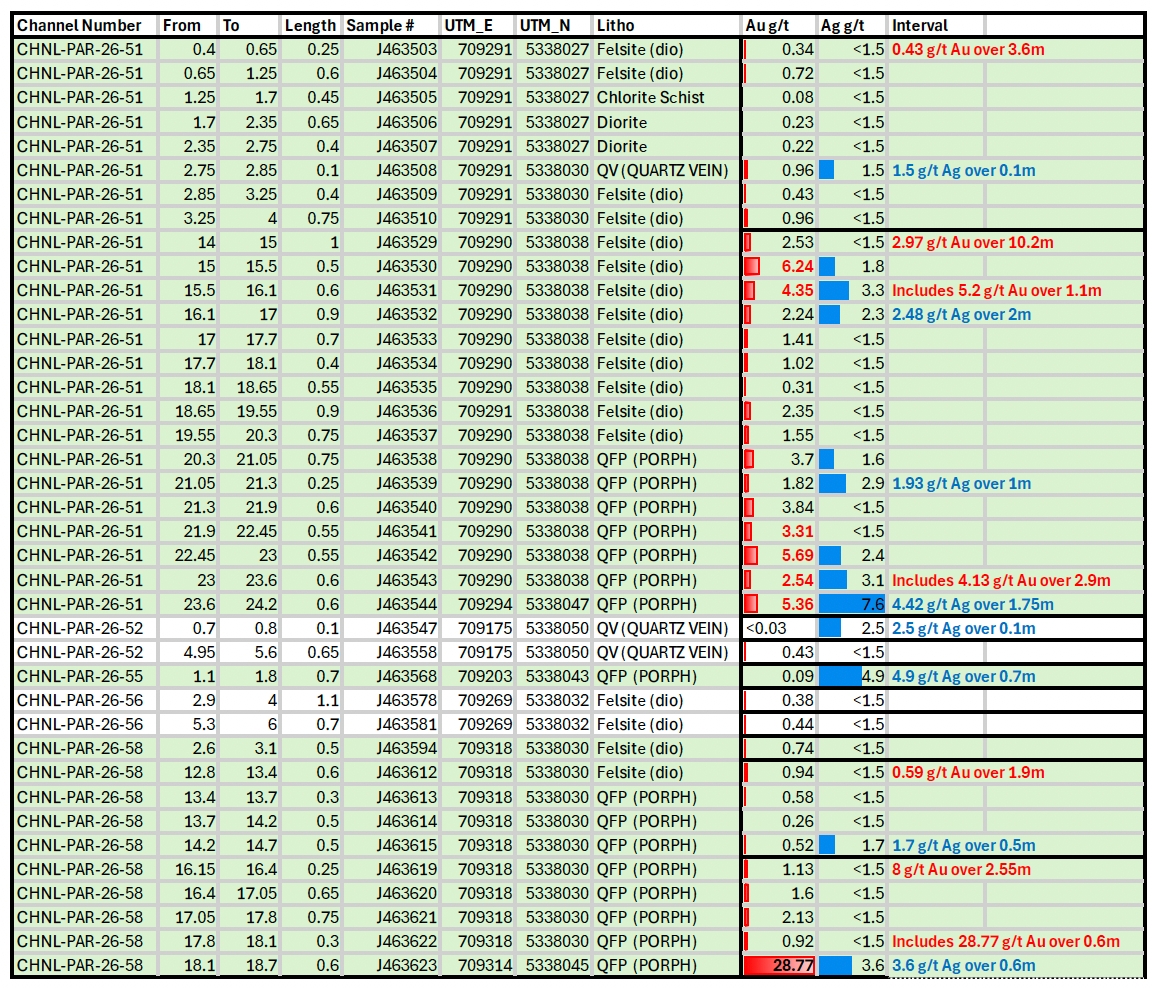This screenshot has height=988, width=1152.
Task: Select the Ag value 7.6
Action: pos(873,605)
